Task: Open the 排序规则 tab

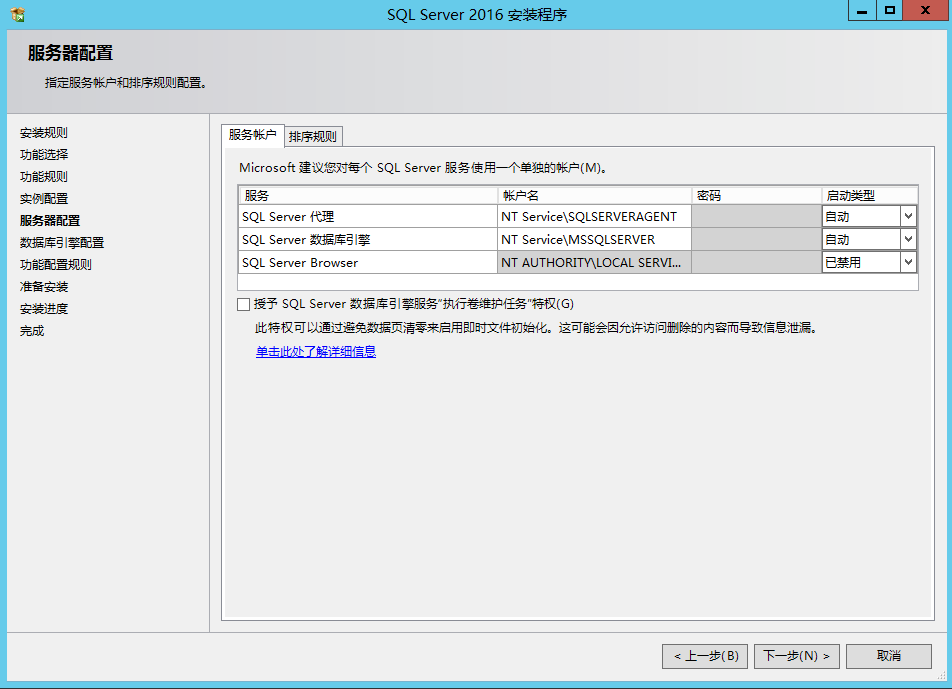Action: (x=313, y=137)
